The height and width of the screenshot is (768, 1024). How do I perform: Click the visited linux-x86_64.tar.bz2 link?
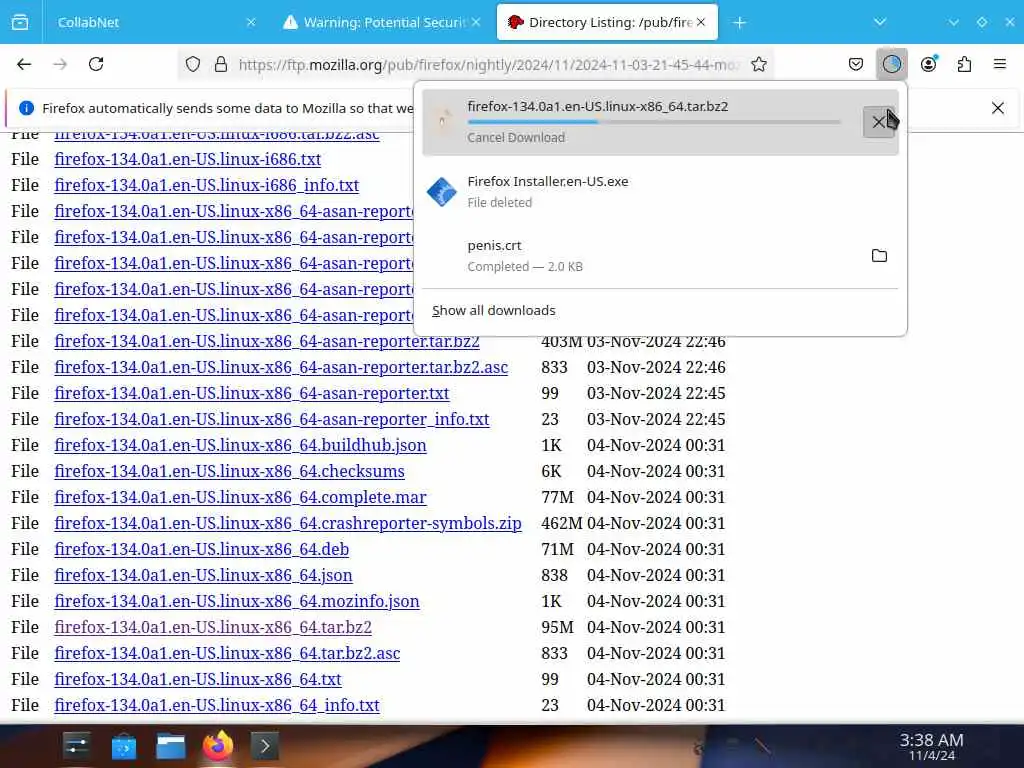click(x=213, y=628)
